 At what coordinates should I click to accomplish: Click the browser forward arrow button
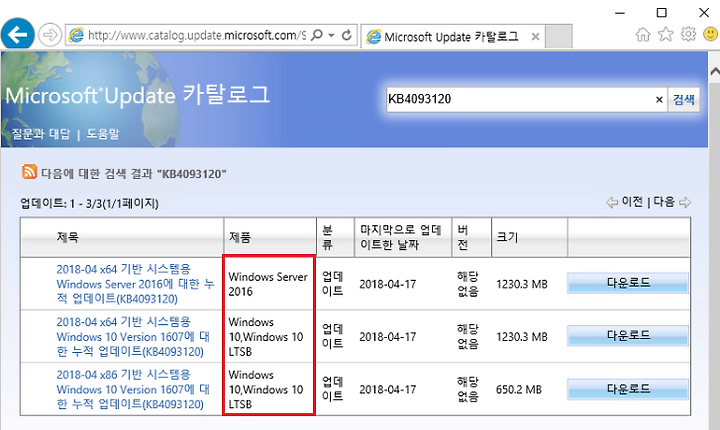50,34
